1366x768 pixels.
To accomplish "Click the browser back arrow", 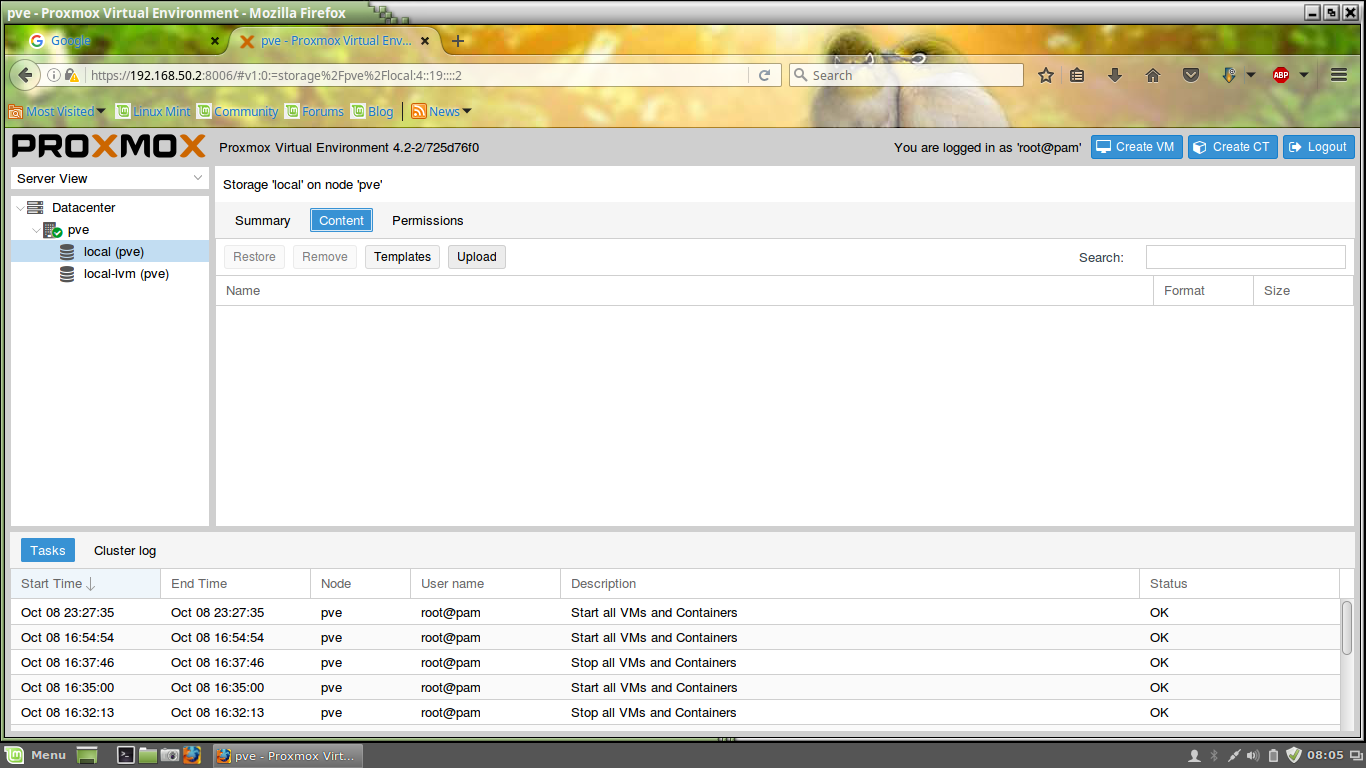I will tap(25, 75).
